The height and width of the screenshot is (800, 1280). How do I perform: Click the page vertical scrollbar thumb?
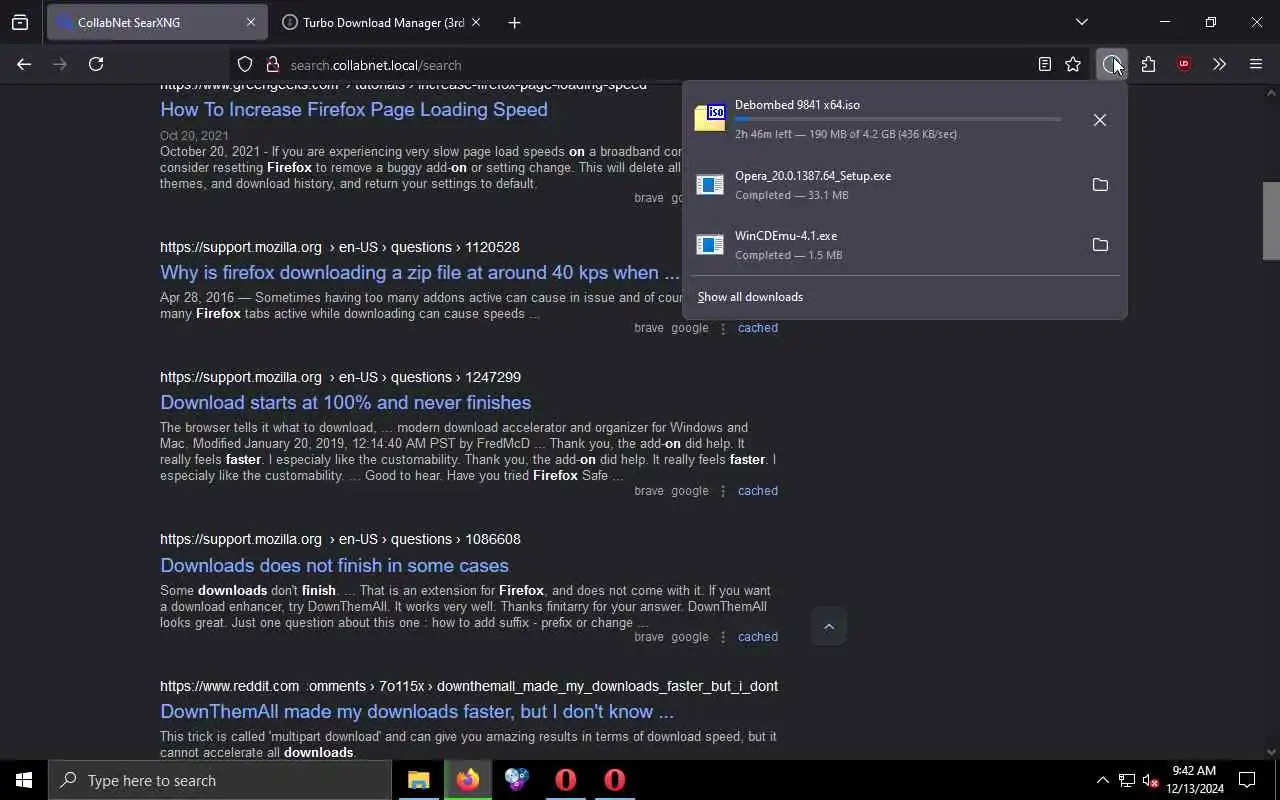[1271, 220]
